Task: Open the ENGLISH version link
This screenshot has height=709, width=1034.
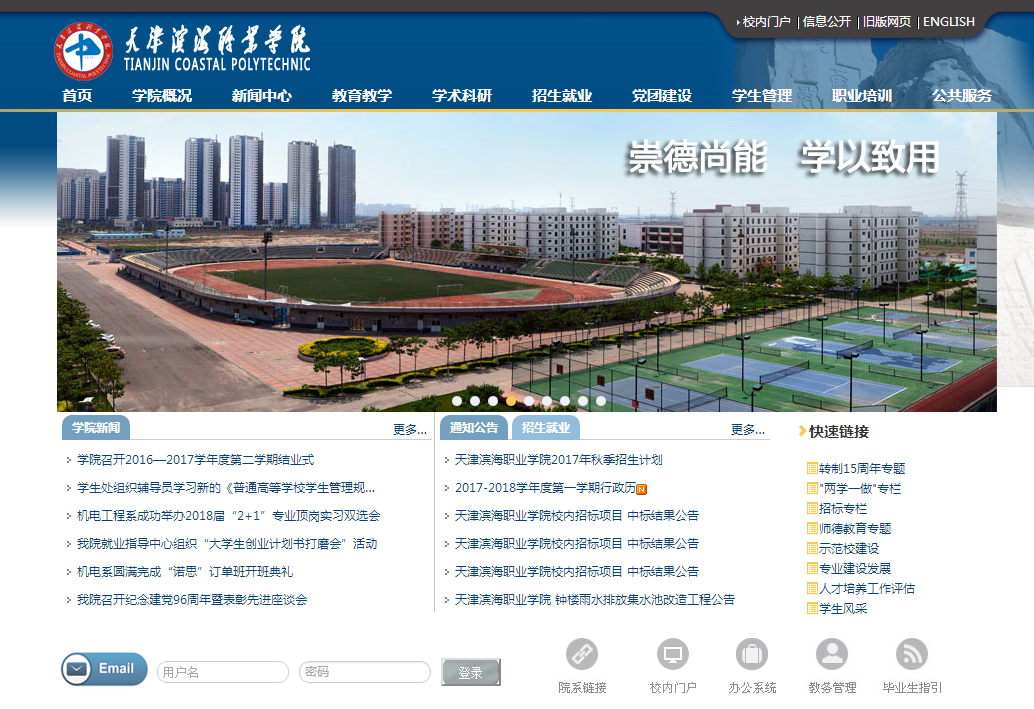Action: [x=948, y=21]
